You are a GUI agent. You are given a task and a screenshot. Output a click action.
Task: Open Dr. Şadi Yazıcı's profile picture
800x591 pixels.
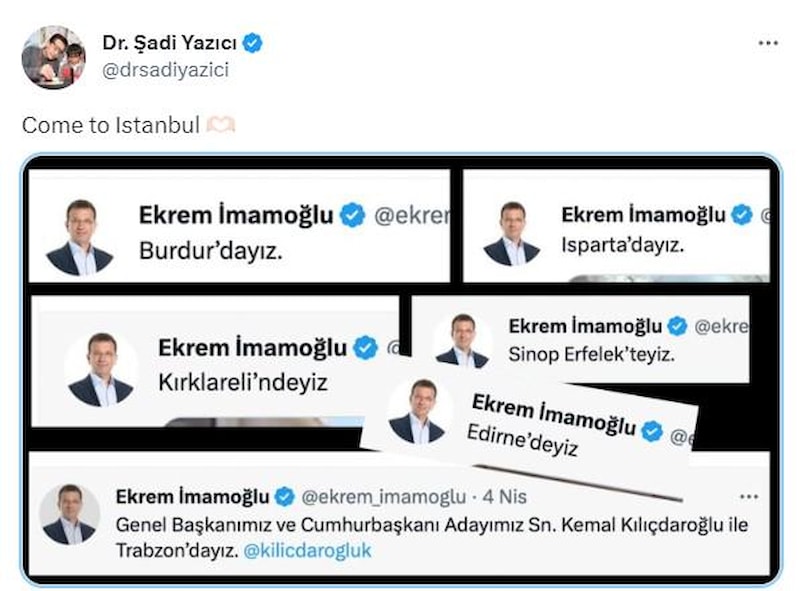pos(54,57)
